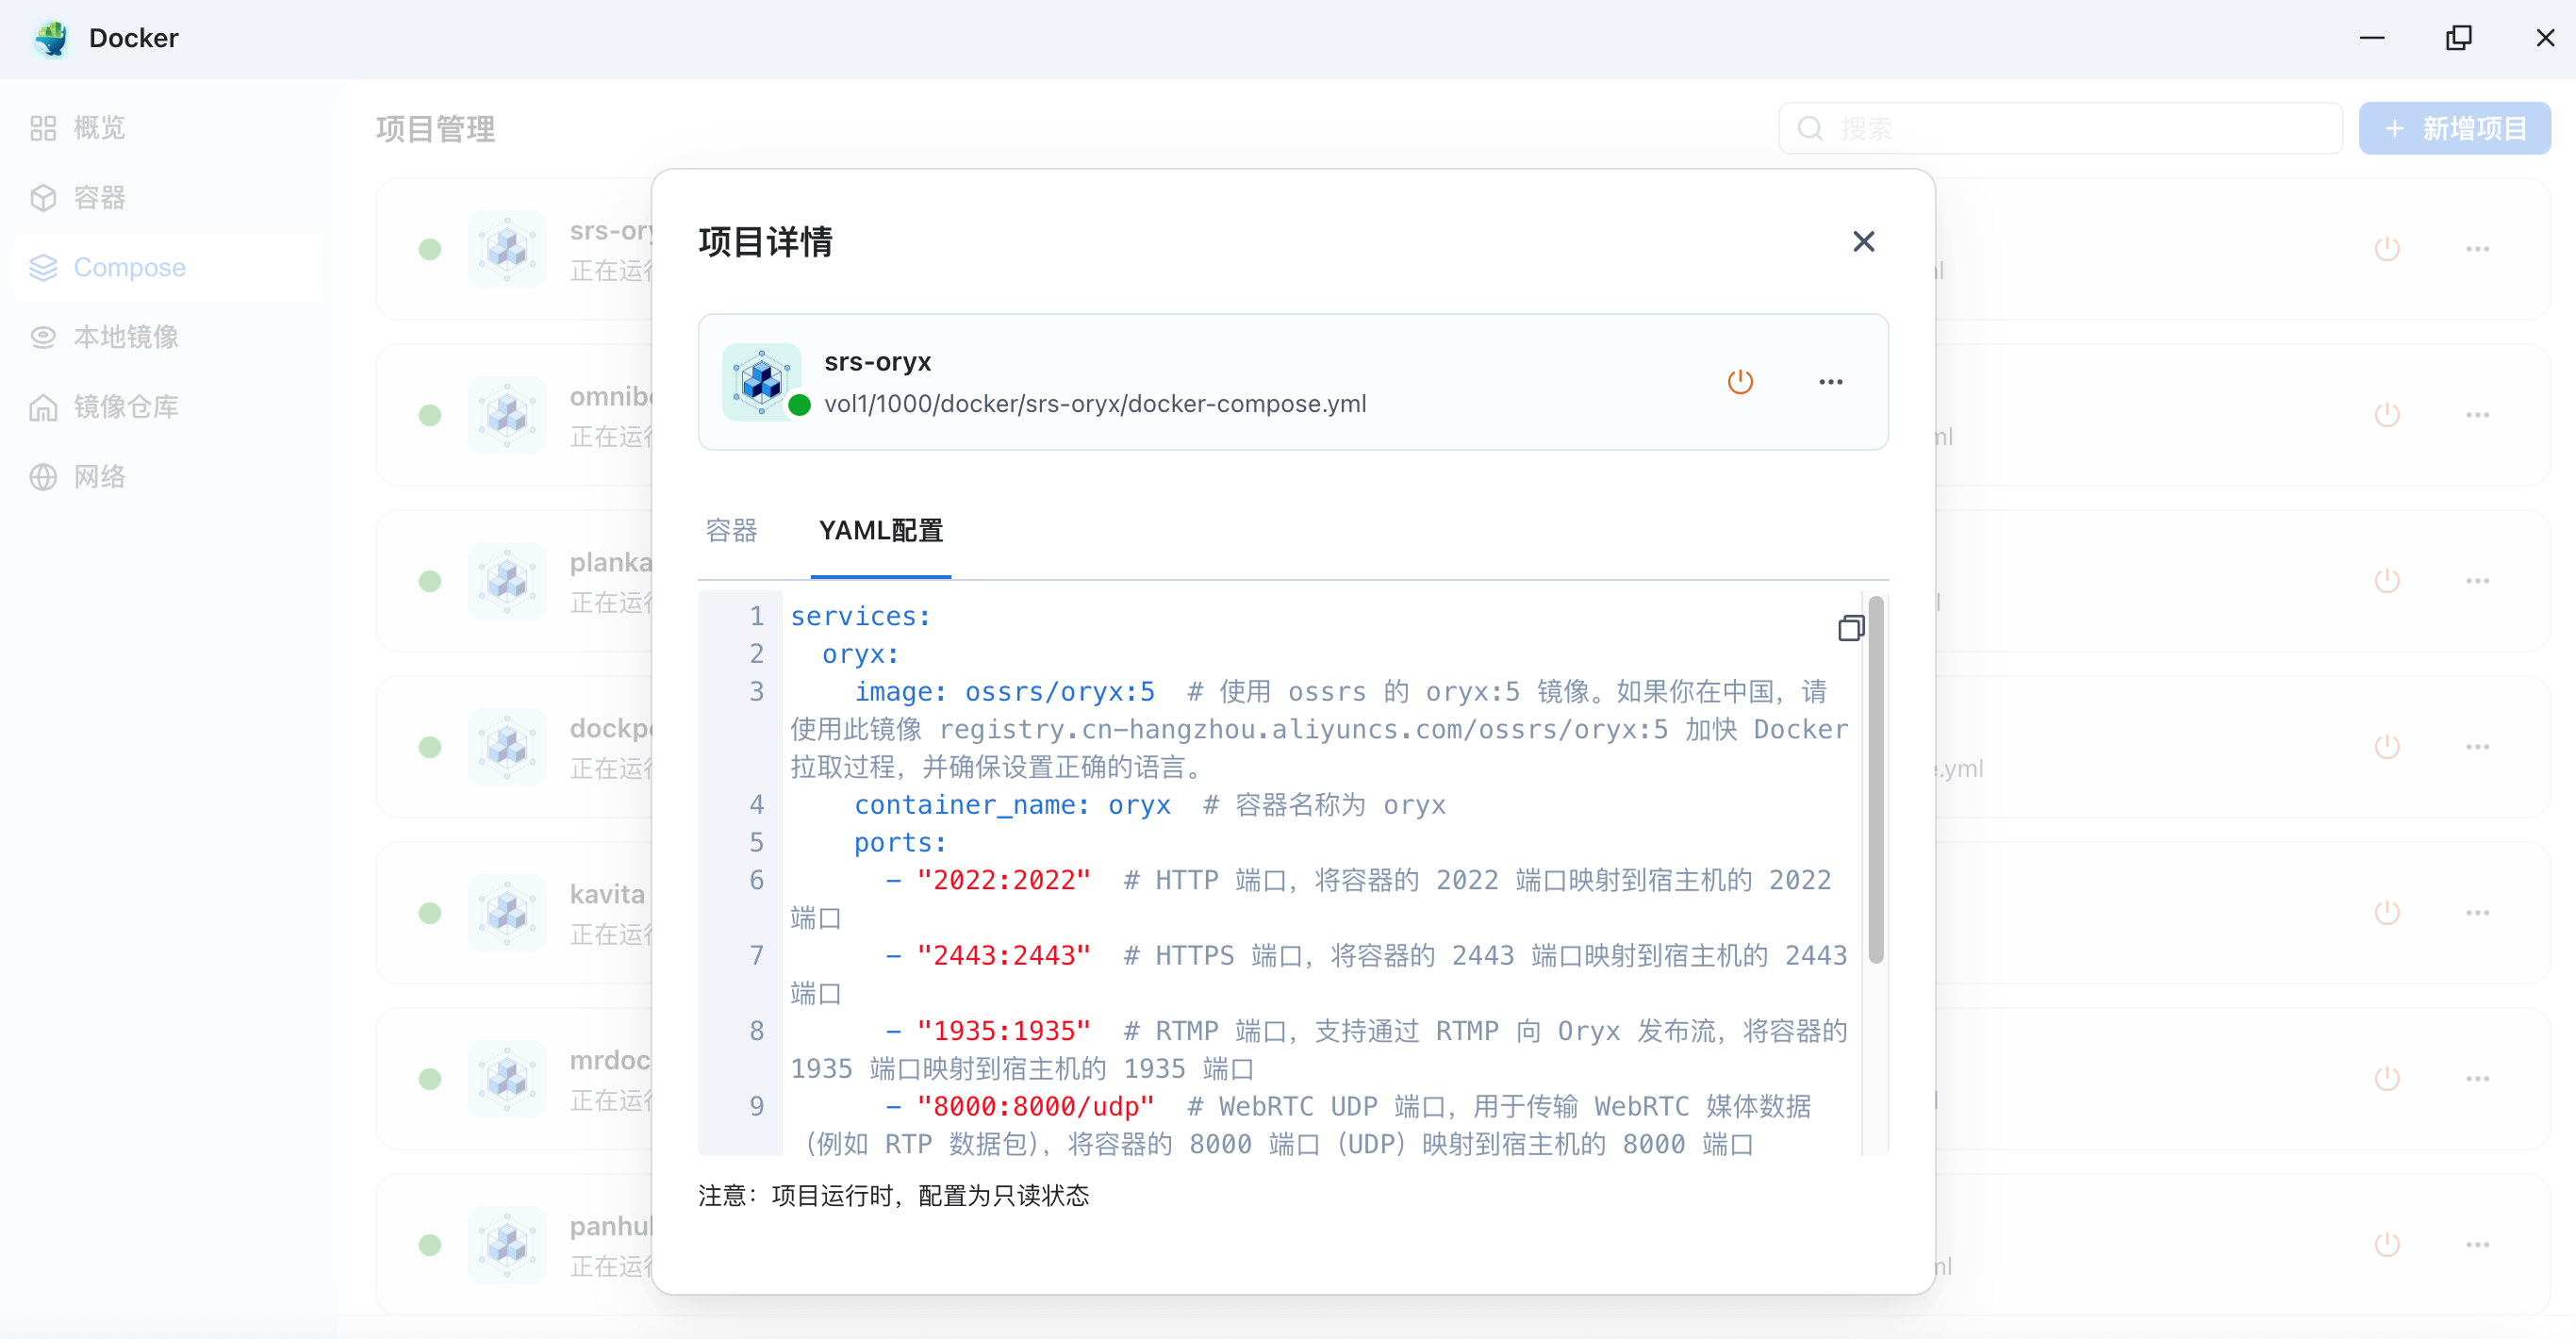Click the copy YAML code icon
Viewport: 2576px width, 1339px height.
coord(1850,628)
